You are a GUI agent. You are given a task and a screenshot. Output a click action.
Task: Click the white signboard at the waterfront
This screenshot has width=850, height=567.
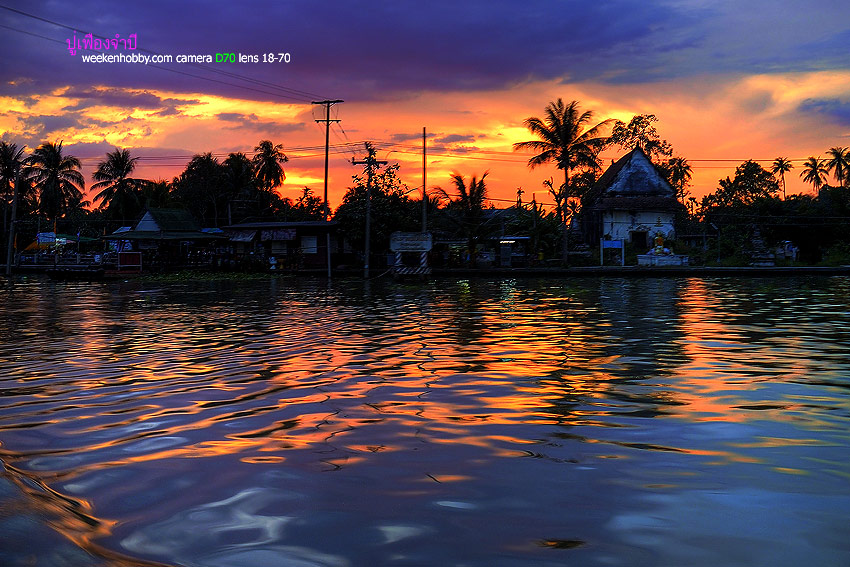click(x=411, y=241)
